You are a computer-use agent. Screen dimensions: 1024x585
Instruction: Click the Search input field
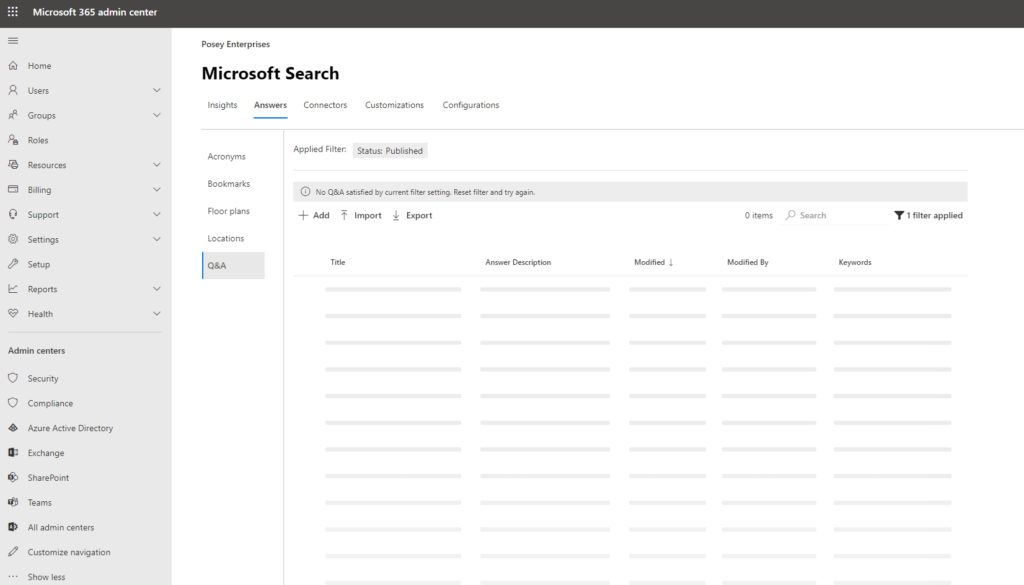tap(836, 215)
